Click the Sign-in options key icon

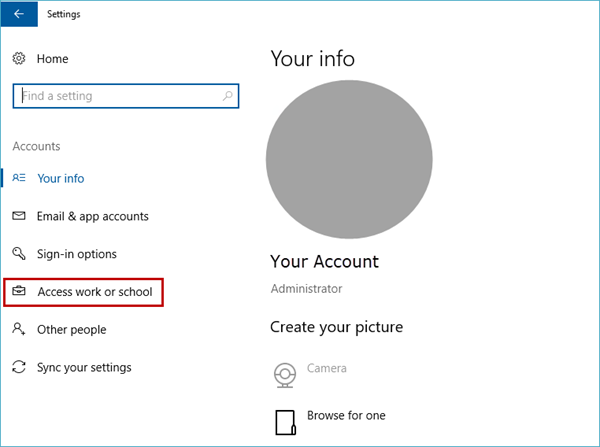(18, 254)
